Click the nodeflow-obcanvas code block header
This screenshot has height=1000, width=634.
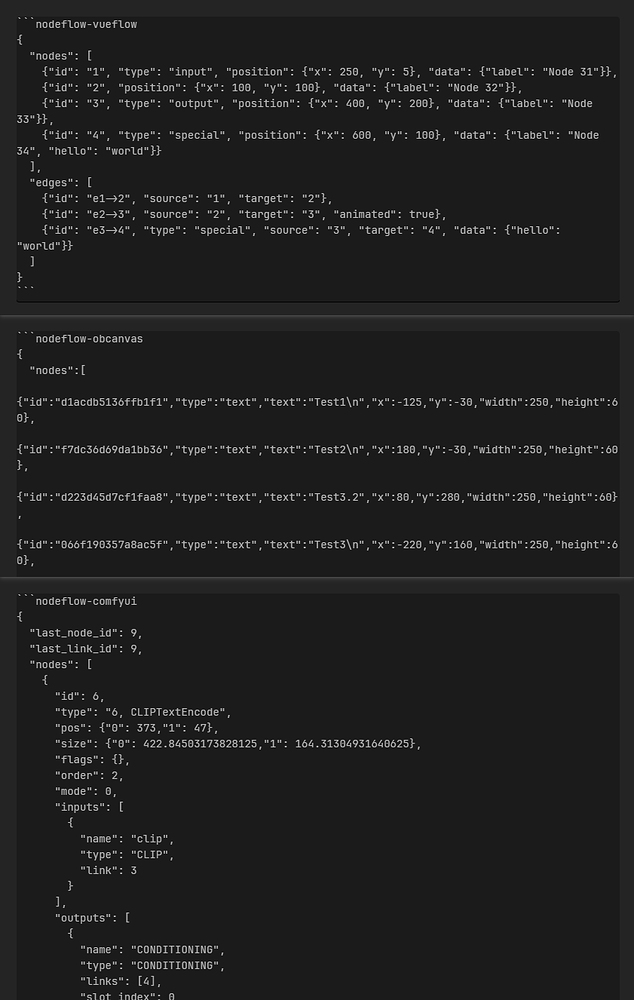[89, 338]
